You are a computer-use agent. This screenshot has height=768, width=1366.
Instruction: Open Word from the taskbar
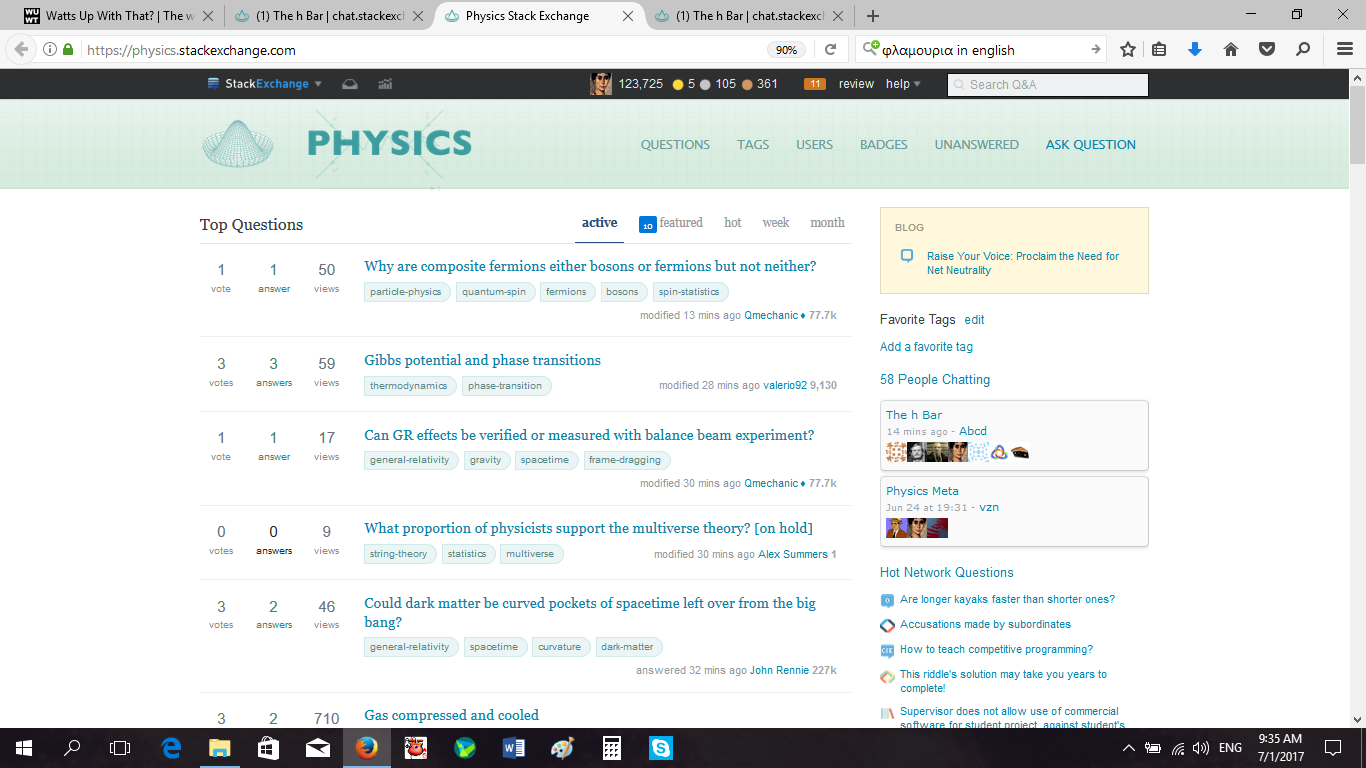tap(514, 747)
